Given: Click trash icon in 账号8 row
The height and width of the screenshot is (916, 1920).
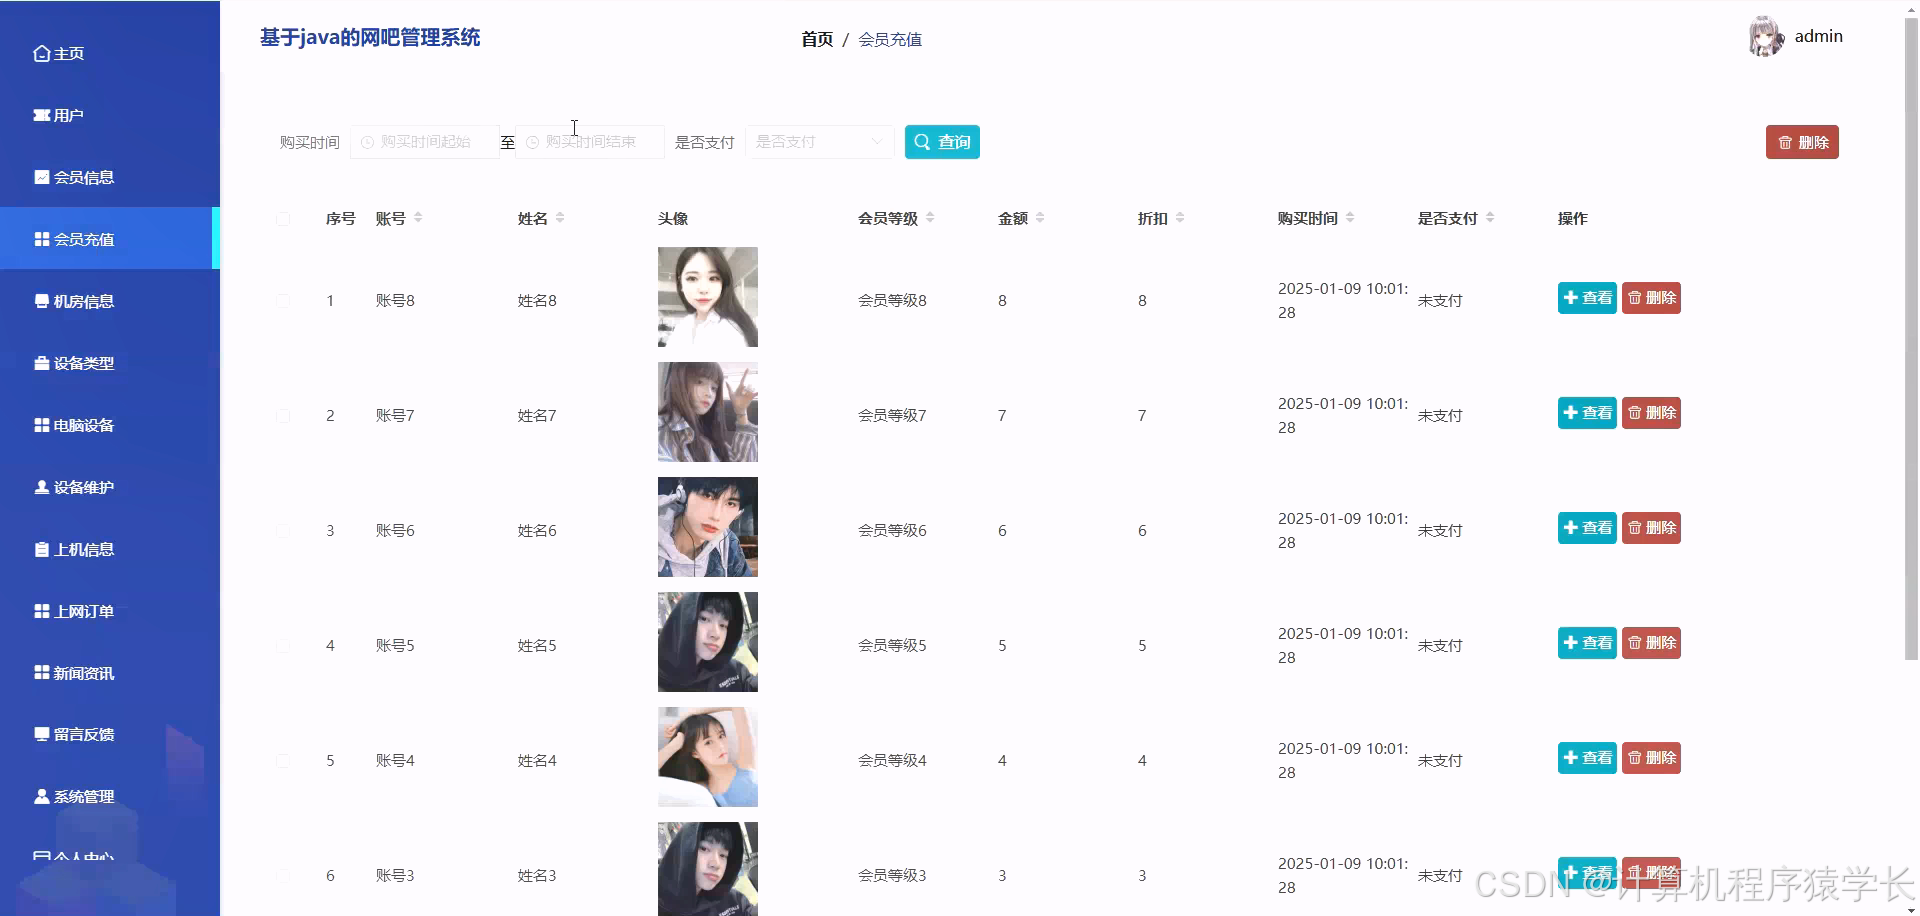Looking at the screenshot, I should (x=1635, y=298).
